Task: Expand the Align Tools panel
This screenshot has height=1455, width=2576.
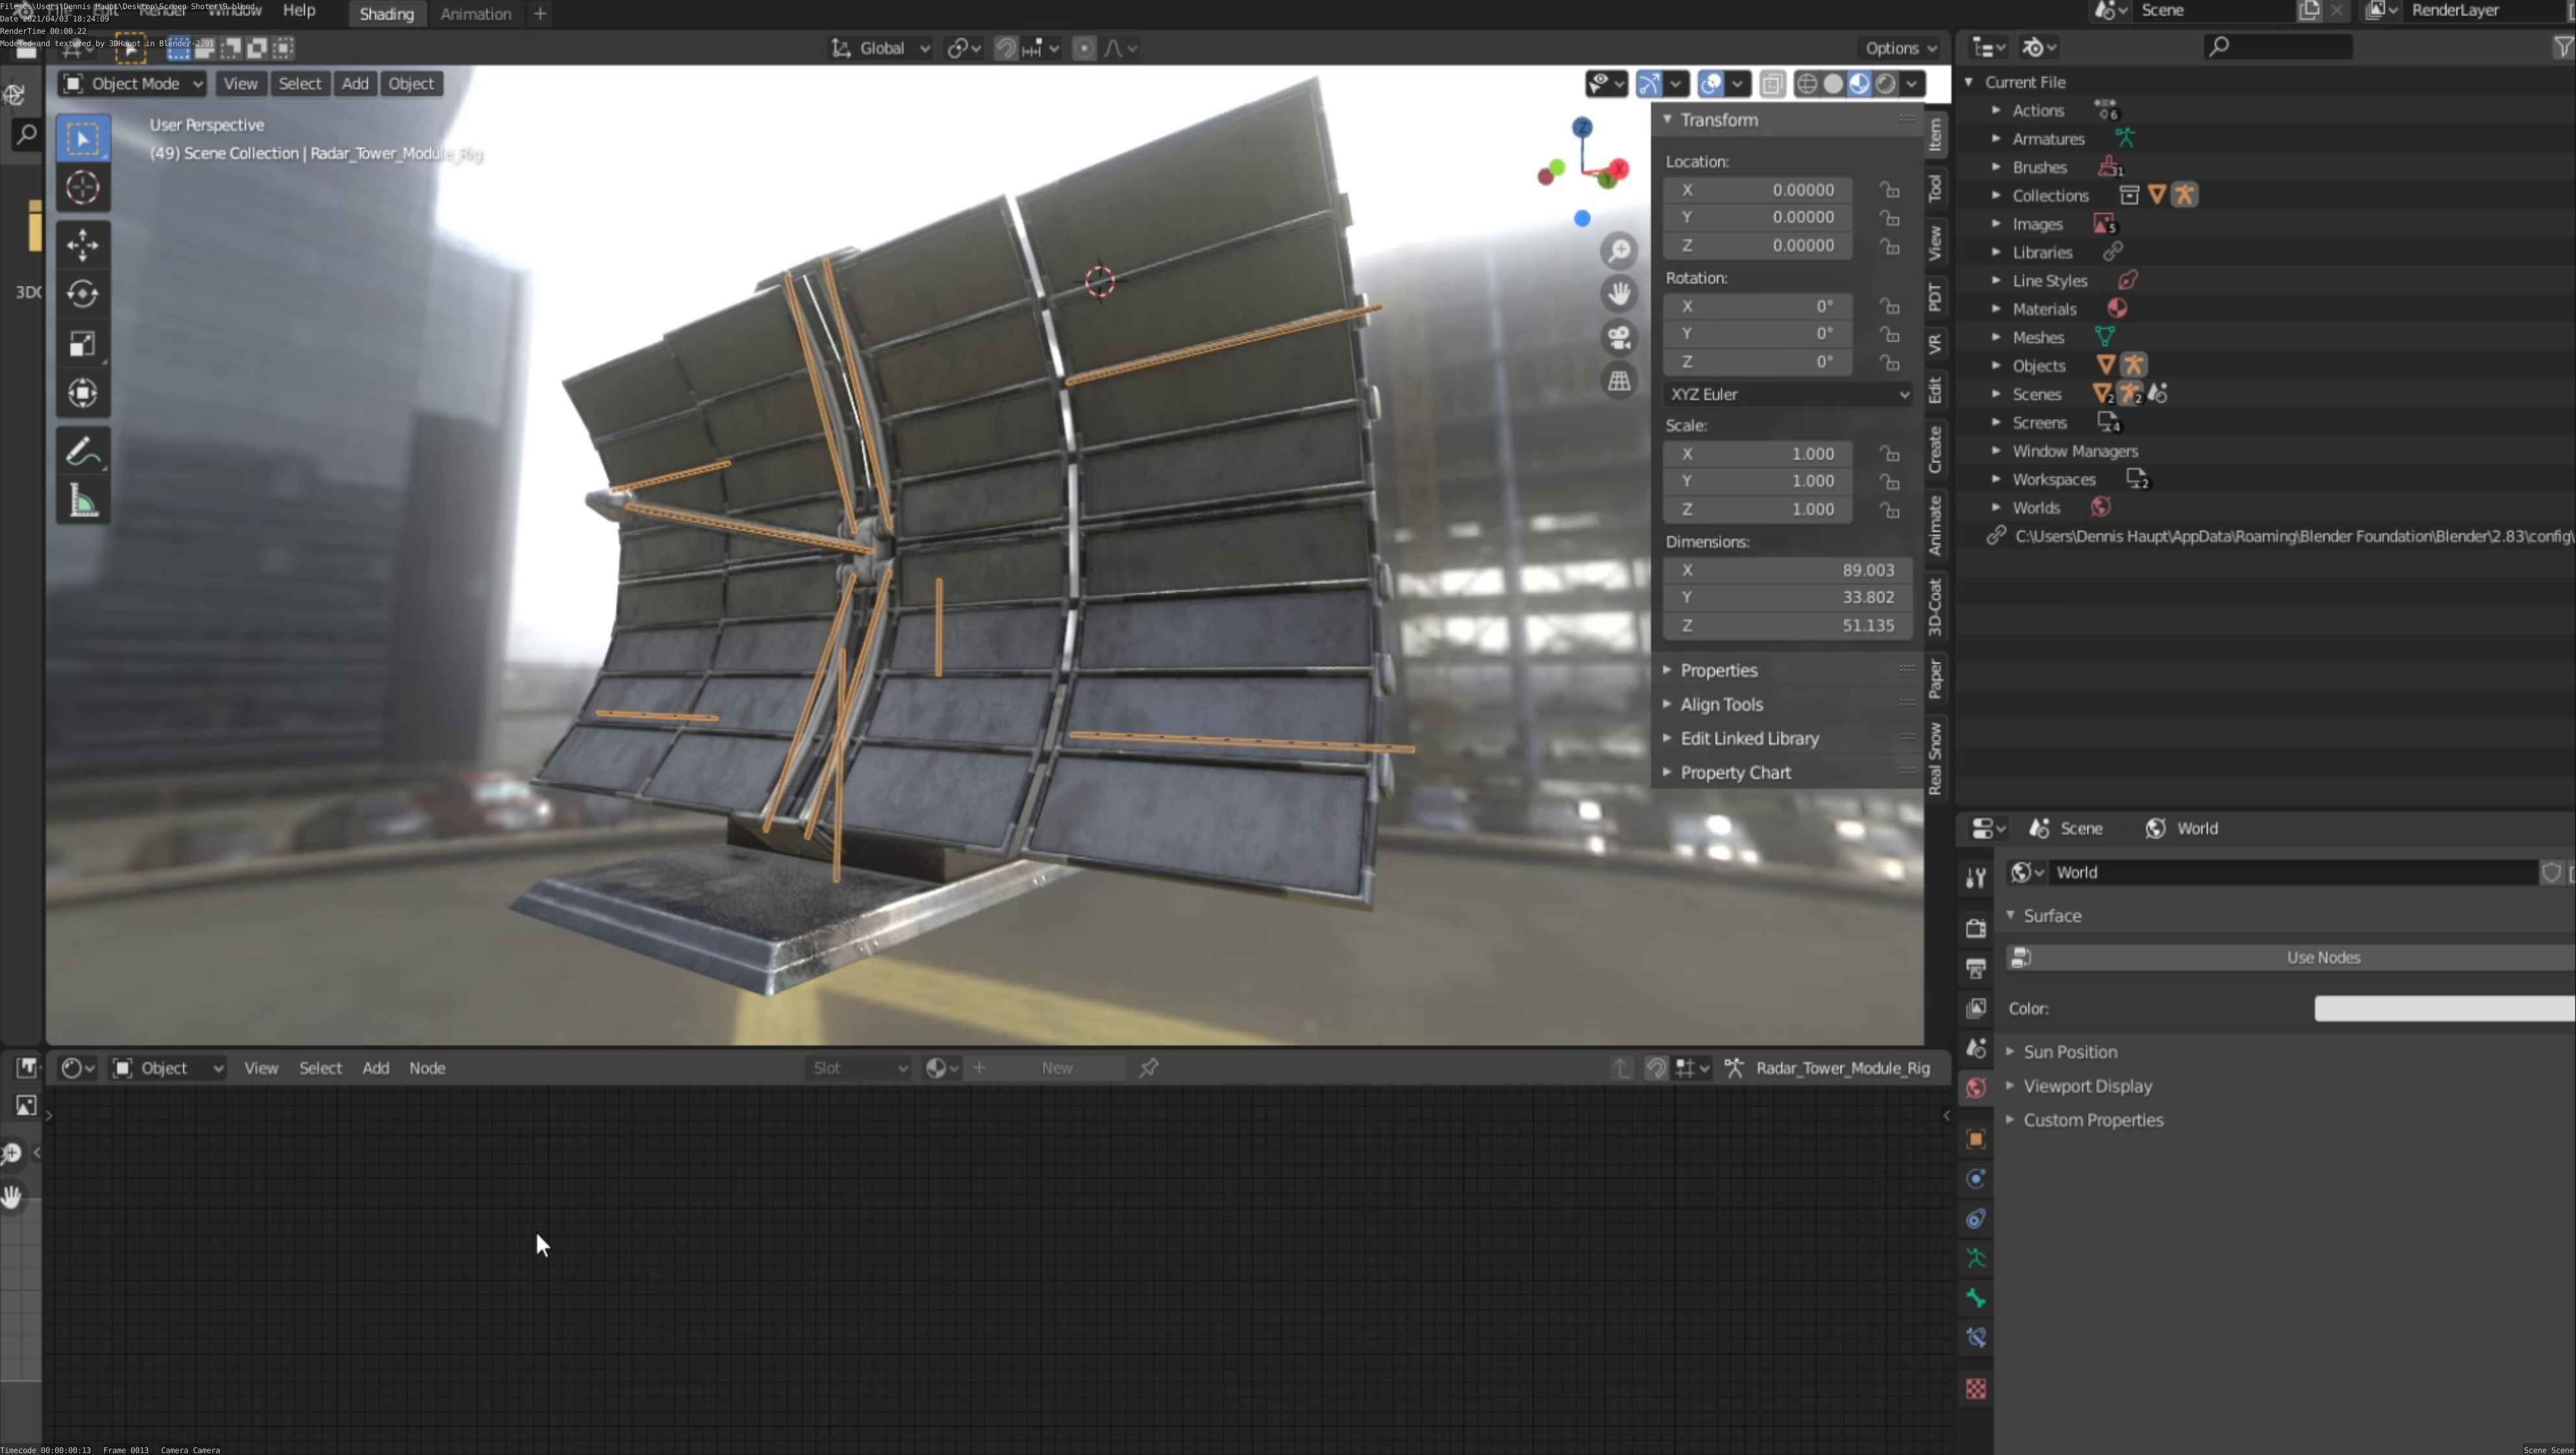Action: (x=1721, y=704)
